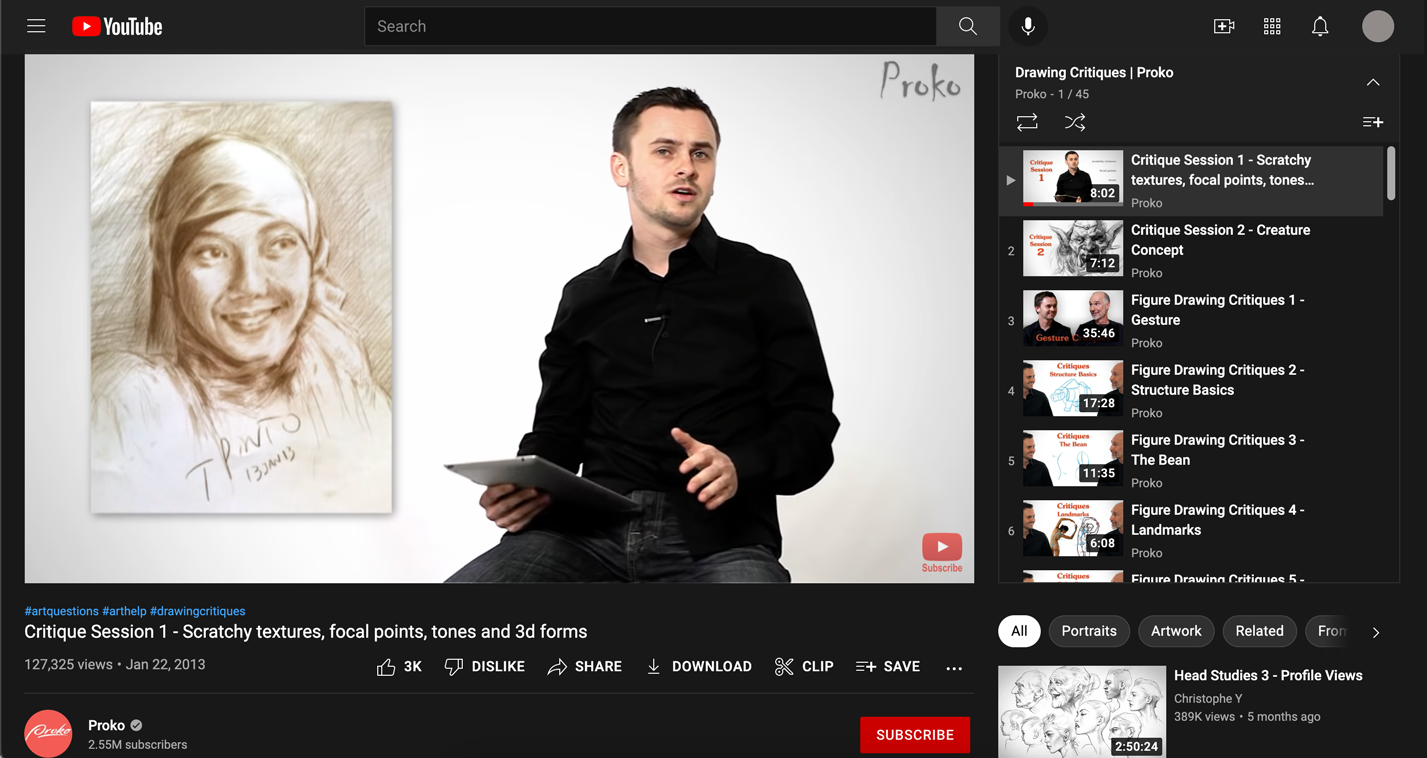Create a clip with scissors icon

[x=804, y=667]
